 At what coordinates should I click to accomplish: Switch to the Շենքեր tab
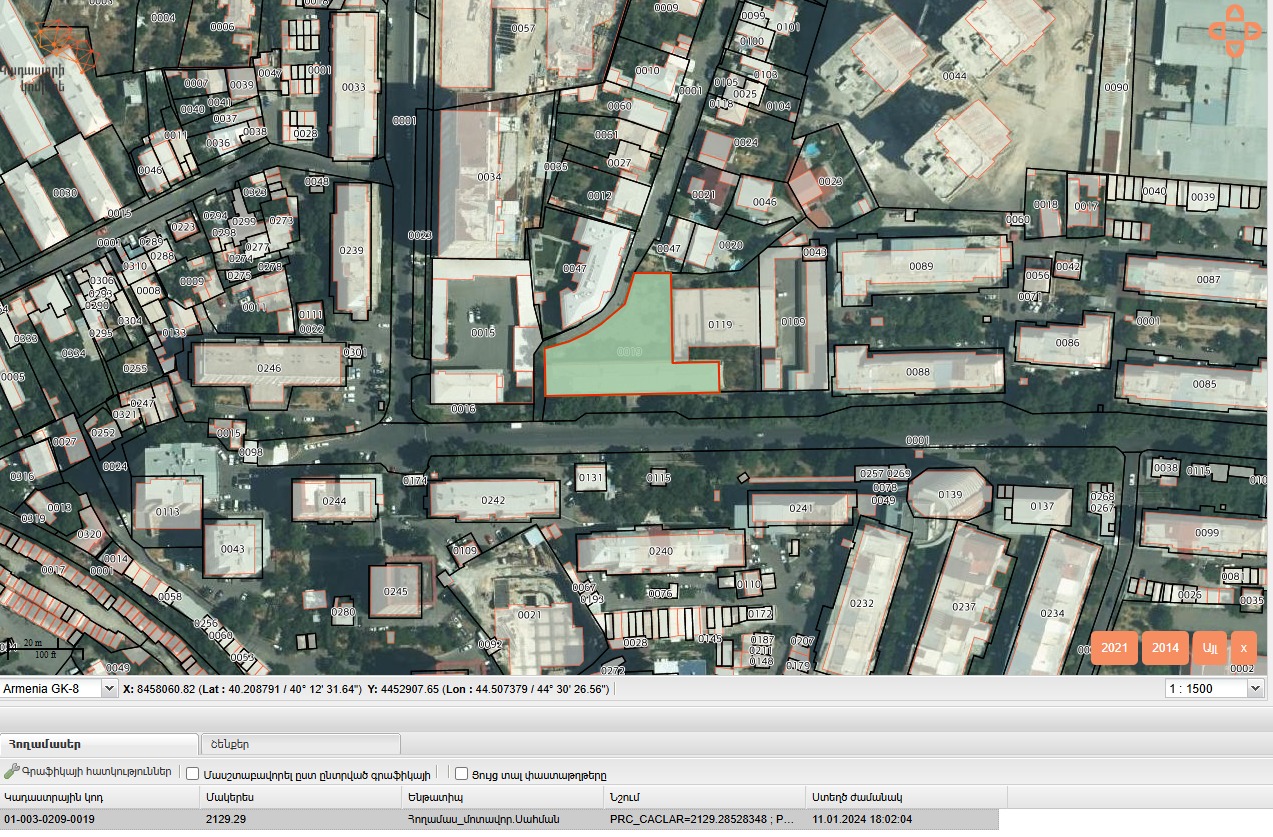(x=301, y=744)
